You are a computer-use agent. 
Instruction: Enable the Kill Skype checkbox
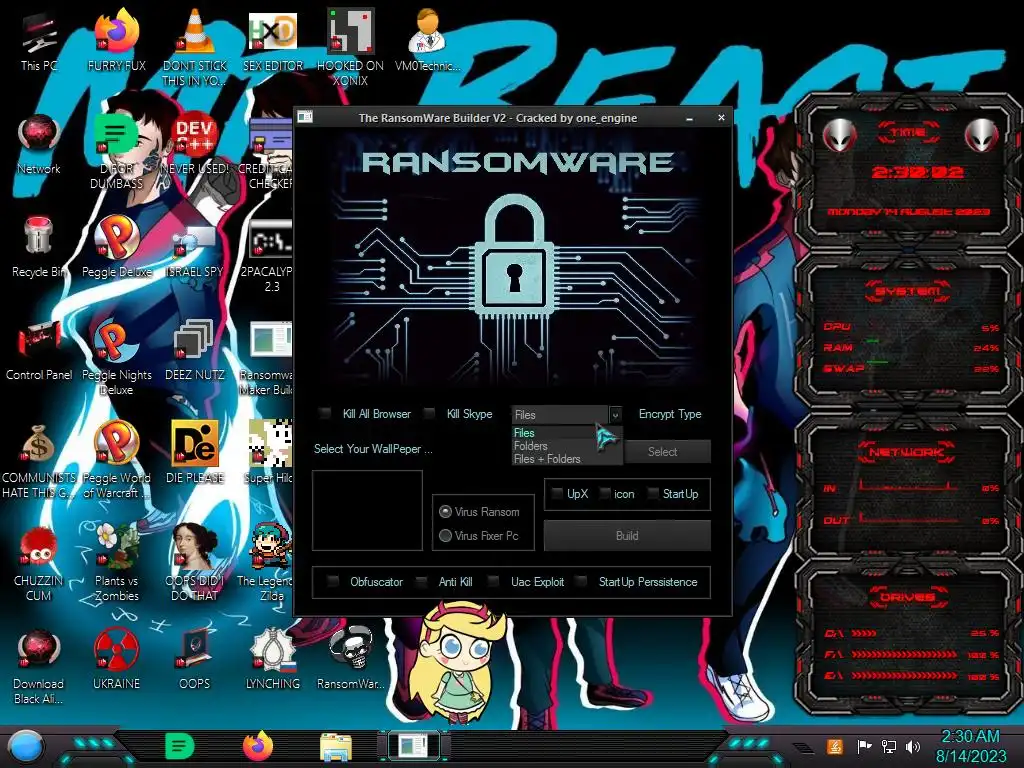pyautogui.click(x=429, y=413)
